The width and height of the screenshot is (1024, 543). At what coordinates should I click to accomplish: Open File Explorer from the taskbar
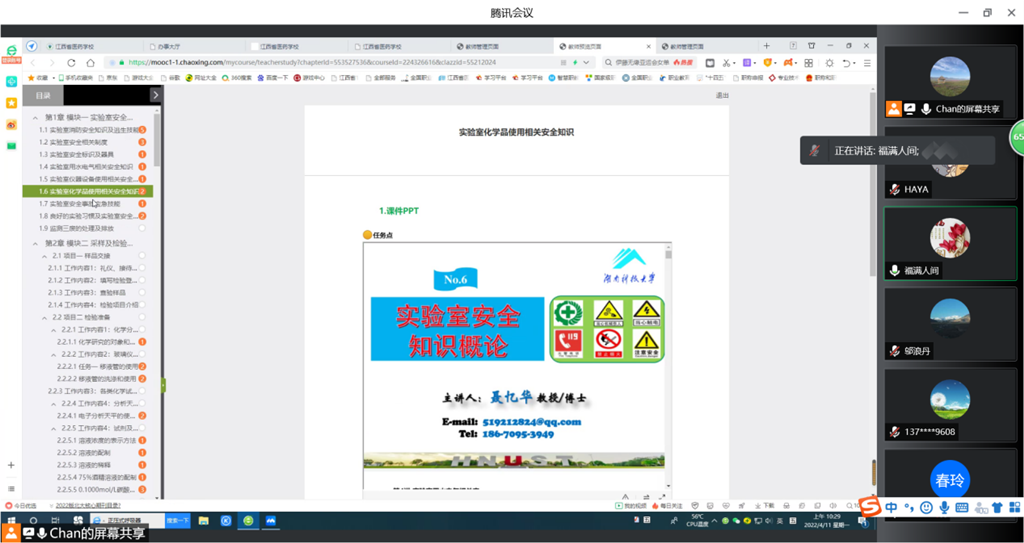pos(204,521)
